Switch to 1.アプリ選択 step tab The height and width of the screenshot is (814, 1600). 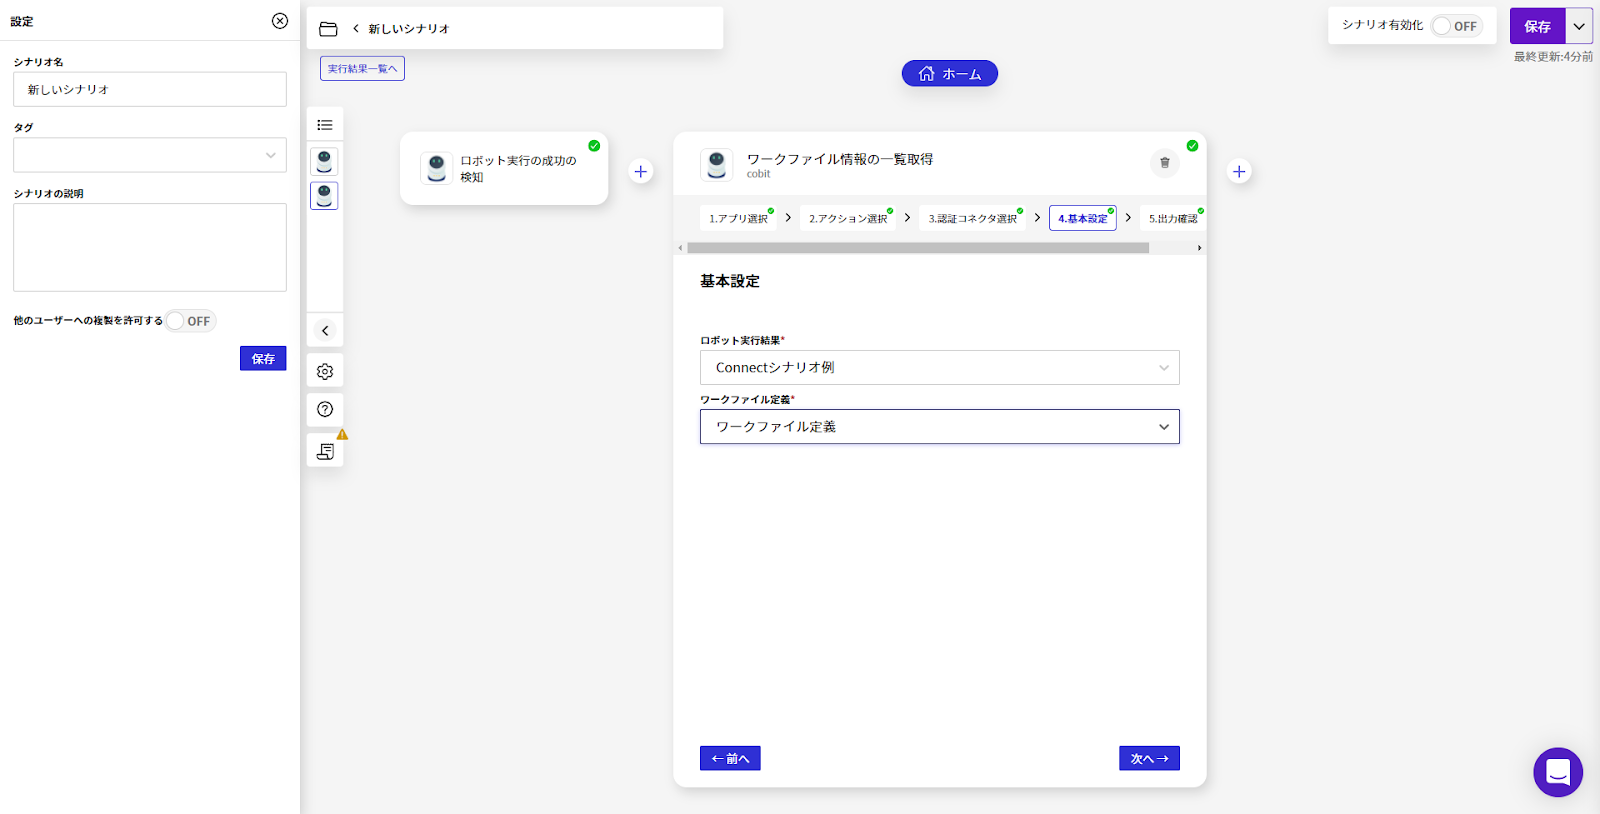[738, 218]
